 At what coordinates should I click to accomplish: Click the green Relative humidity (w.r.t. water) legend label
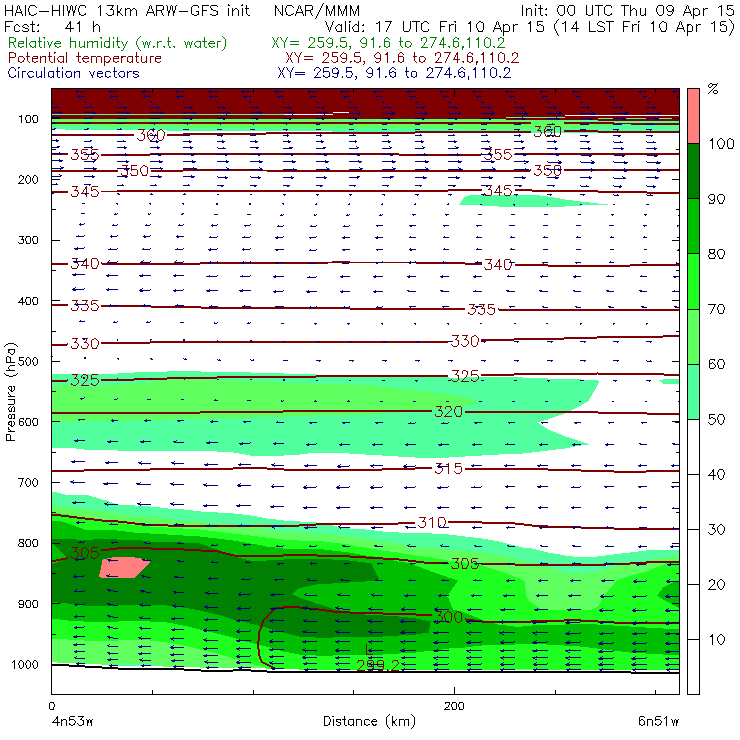[118, 43]
